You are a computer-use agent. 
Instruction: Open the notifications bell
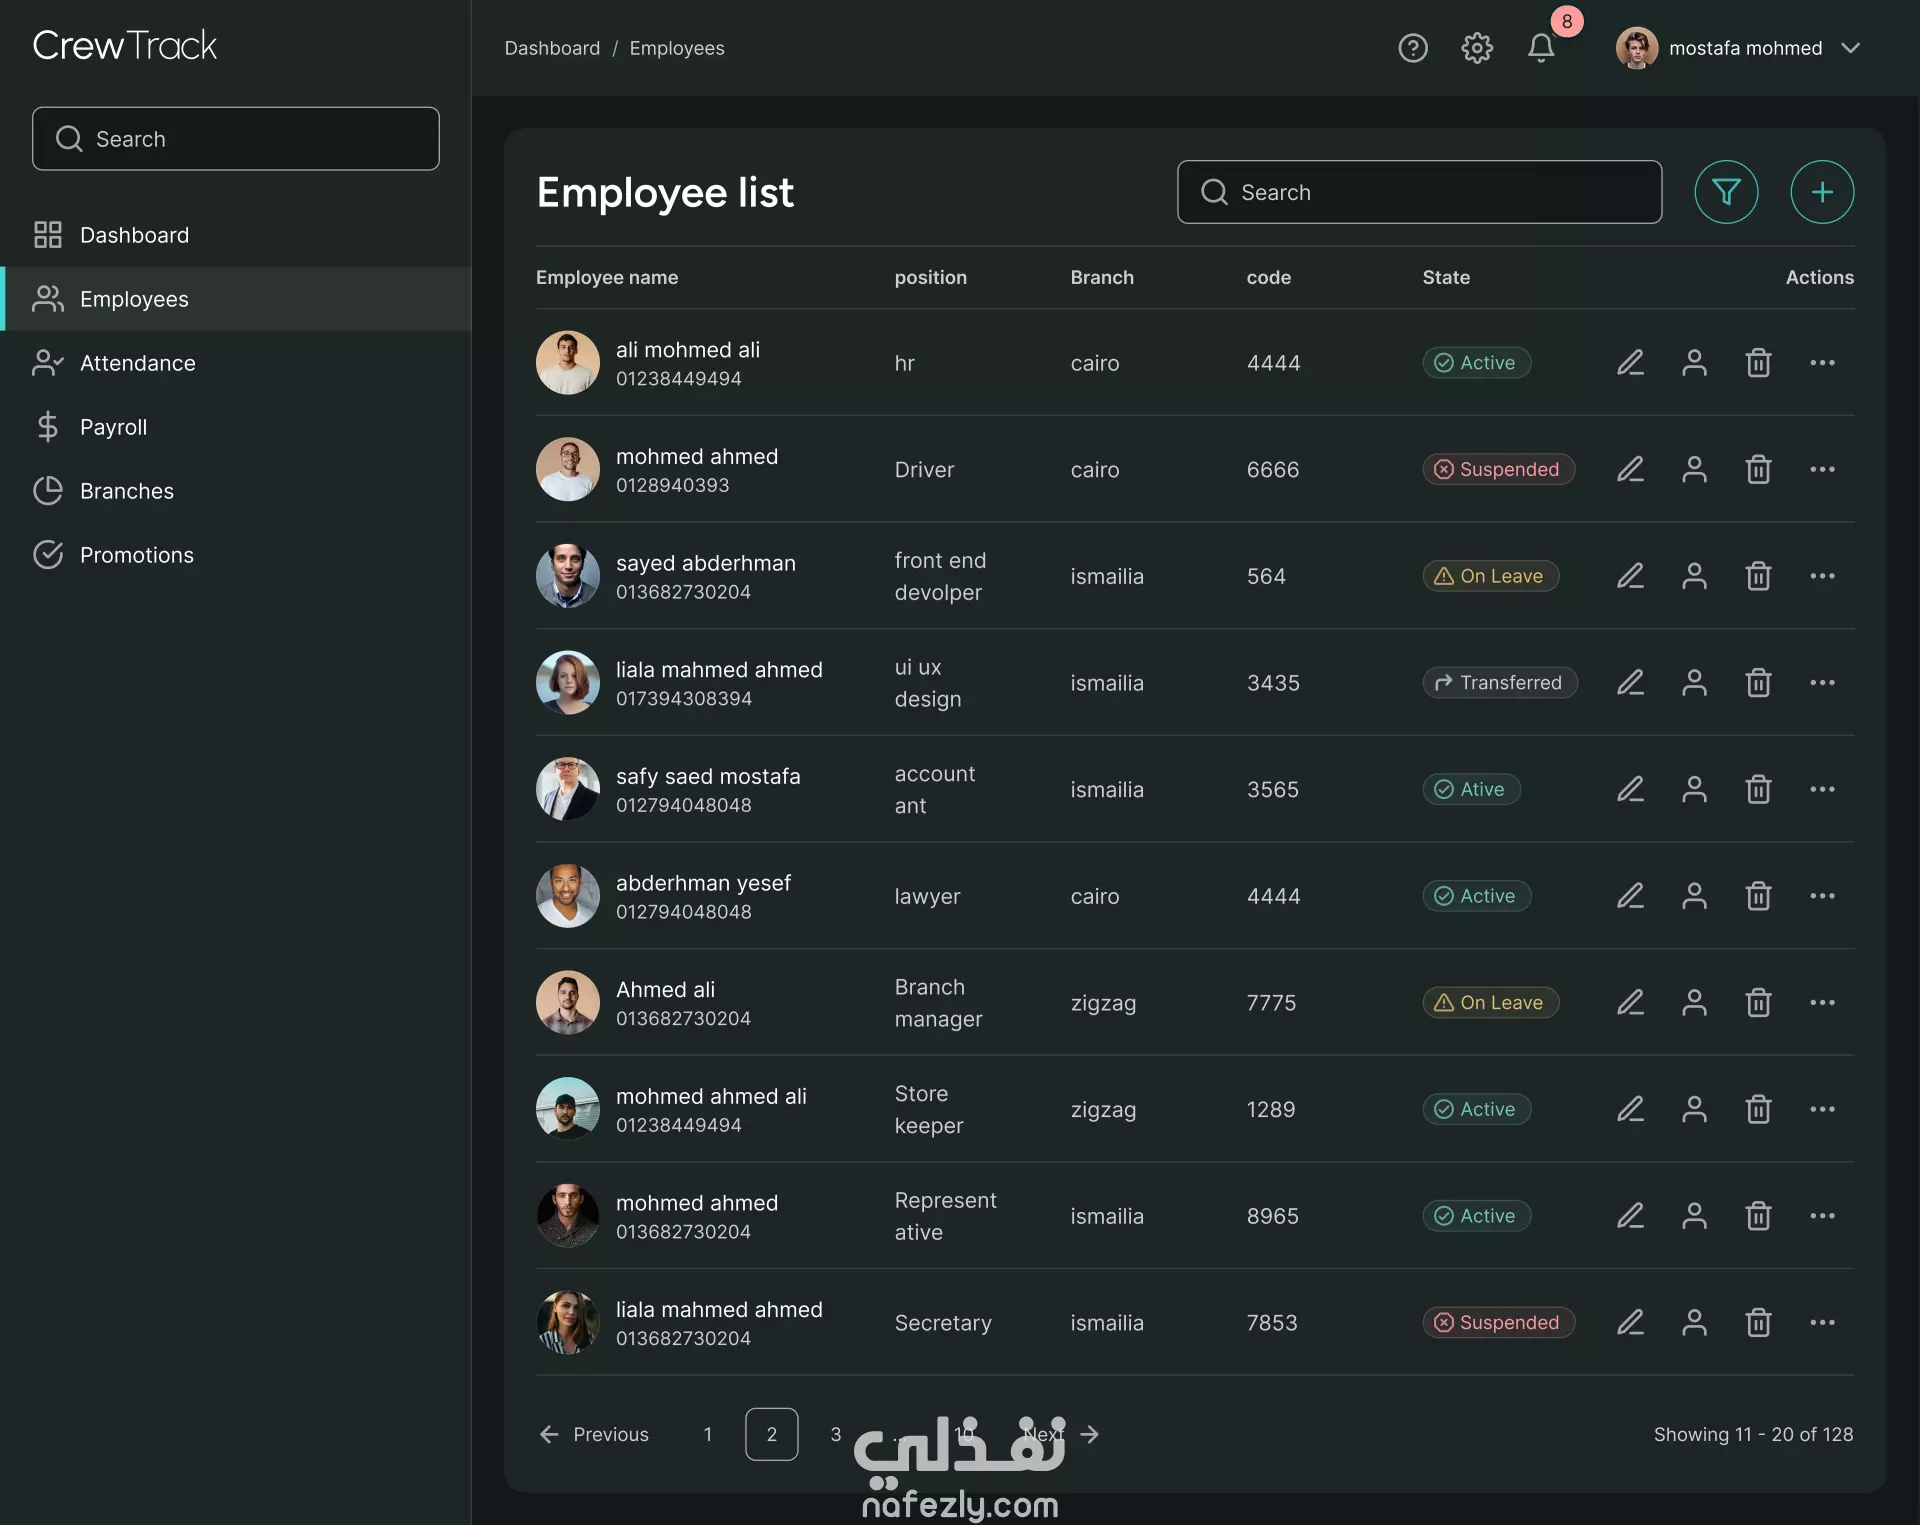coord(1540,48)
